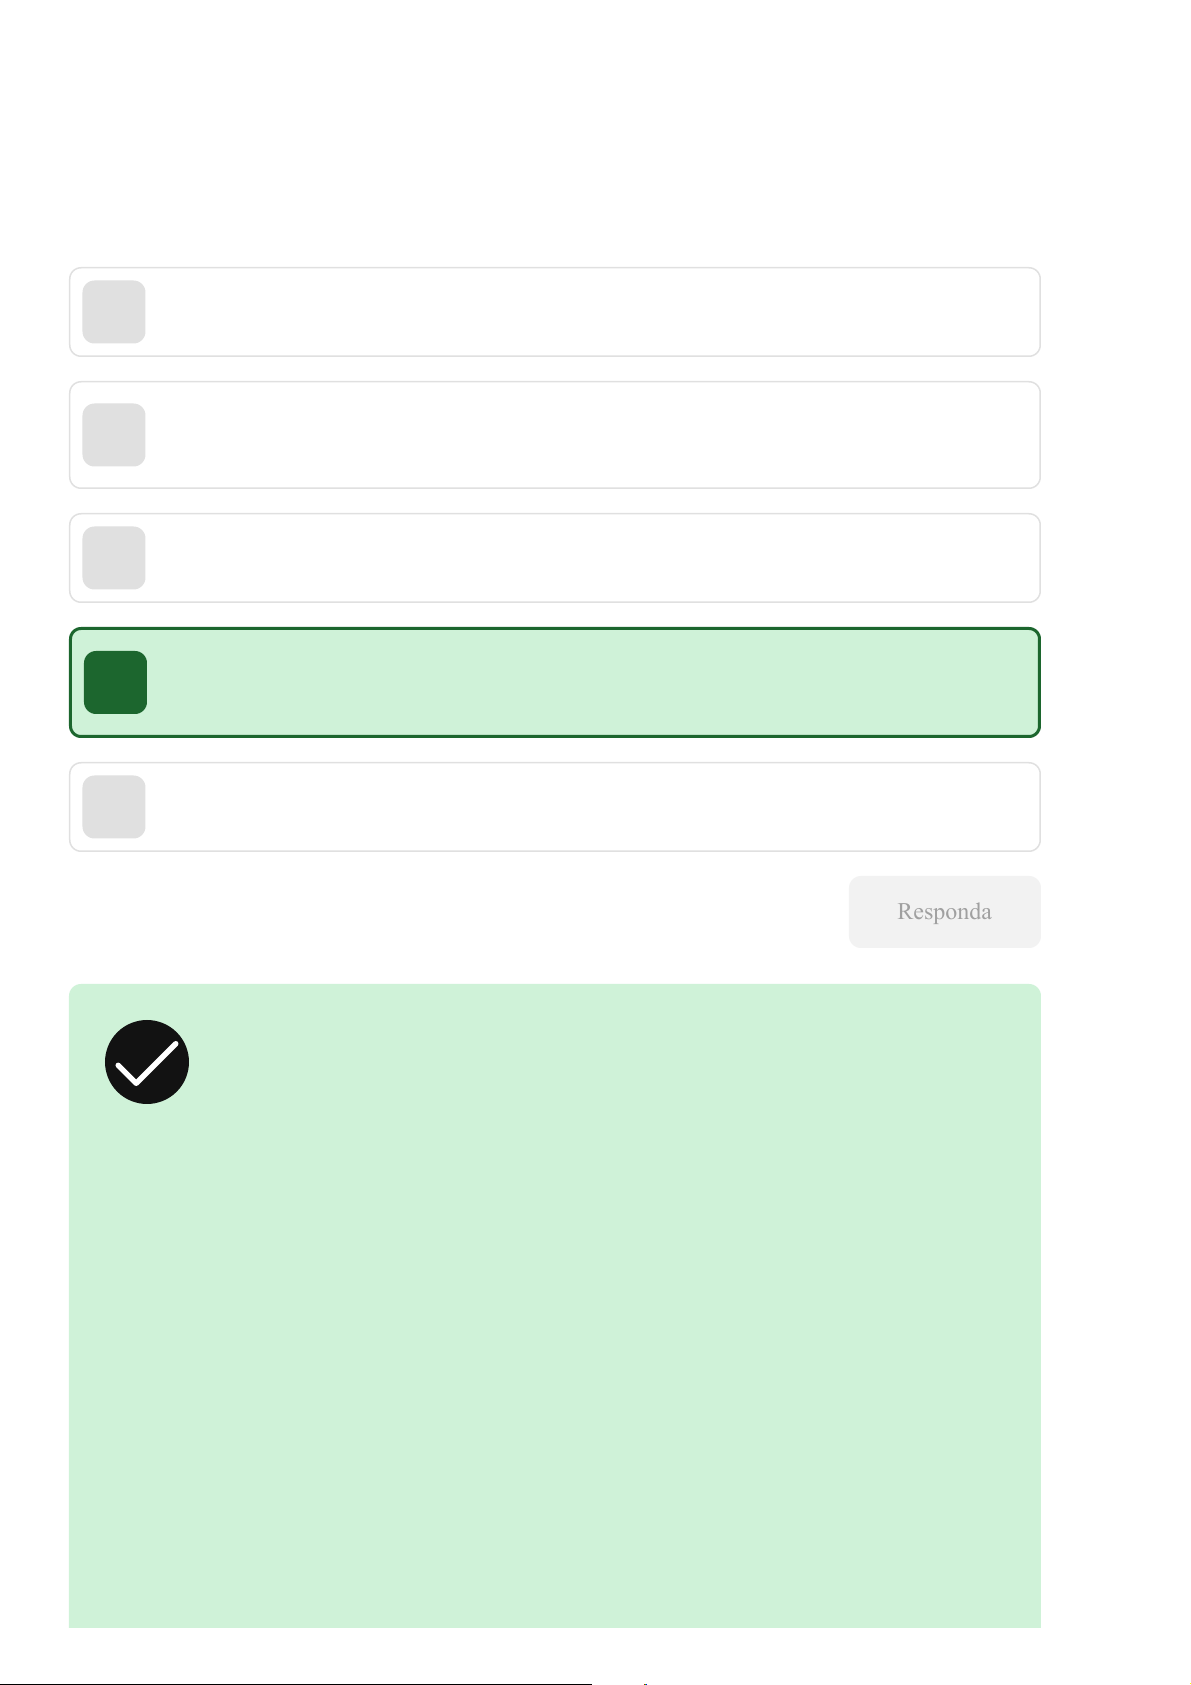Choose the answer row just above the highlighted one
This screenshot has height=1685, width=1191.
click(590, 558)
